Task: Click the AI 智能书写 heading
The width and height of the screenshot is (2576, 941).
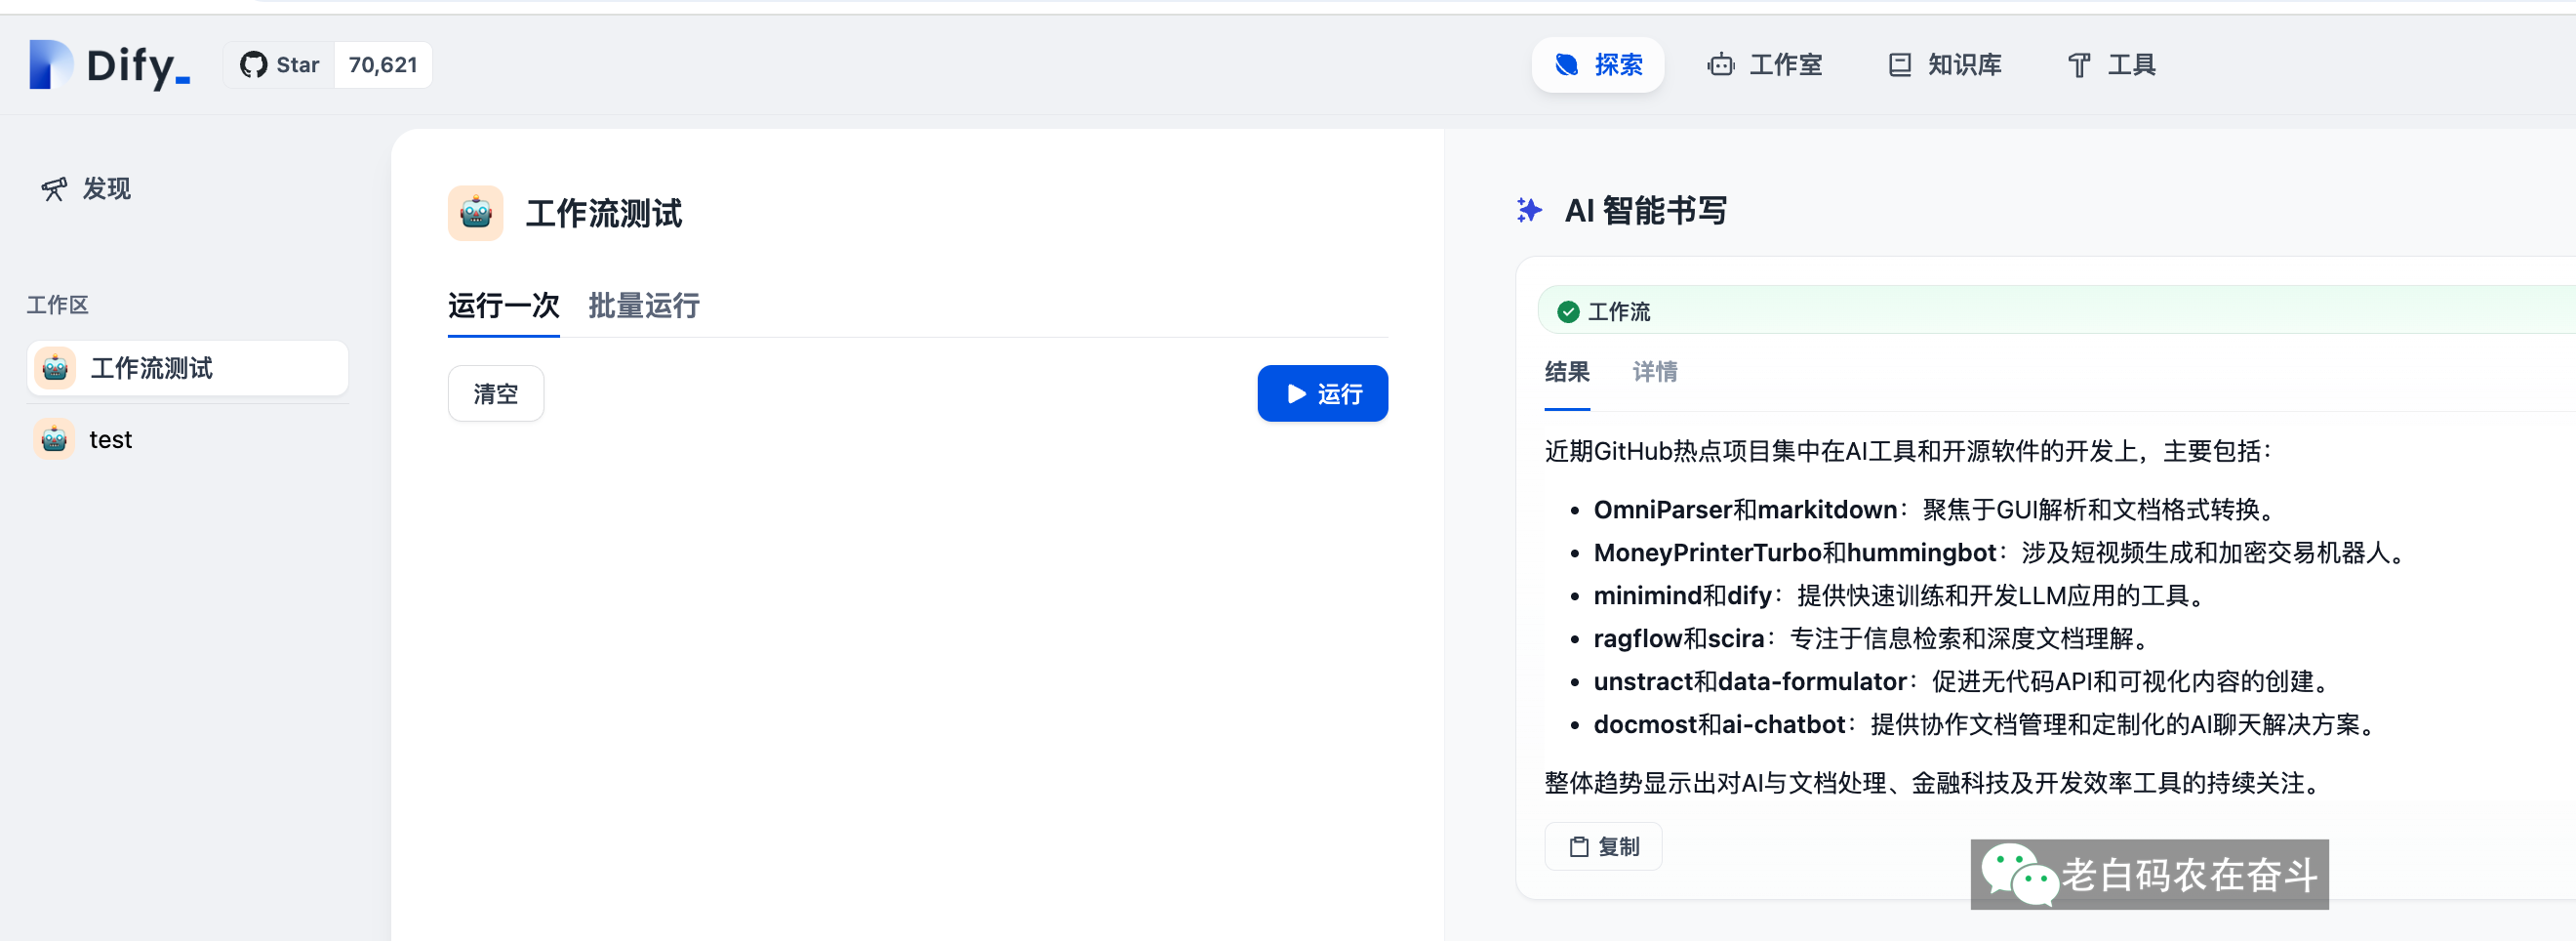Action: 1645,211
